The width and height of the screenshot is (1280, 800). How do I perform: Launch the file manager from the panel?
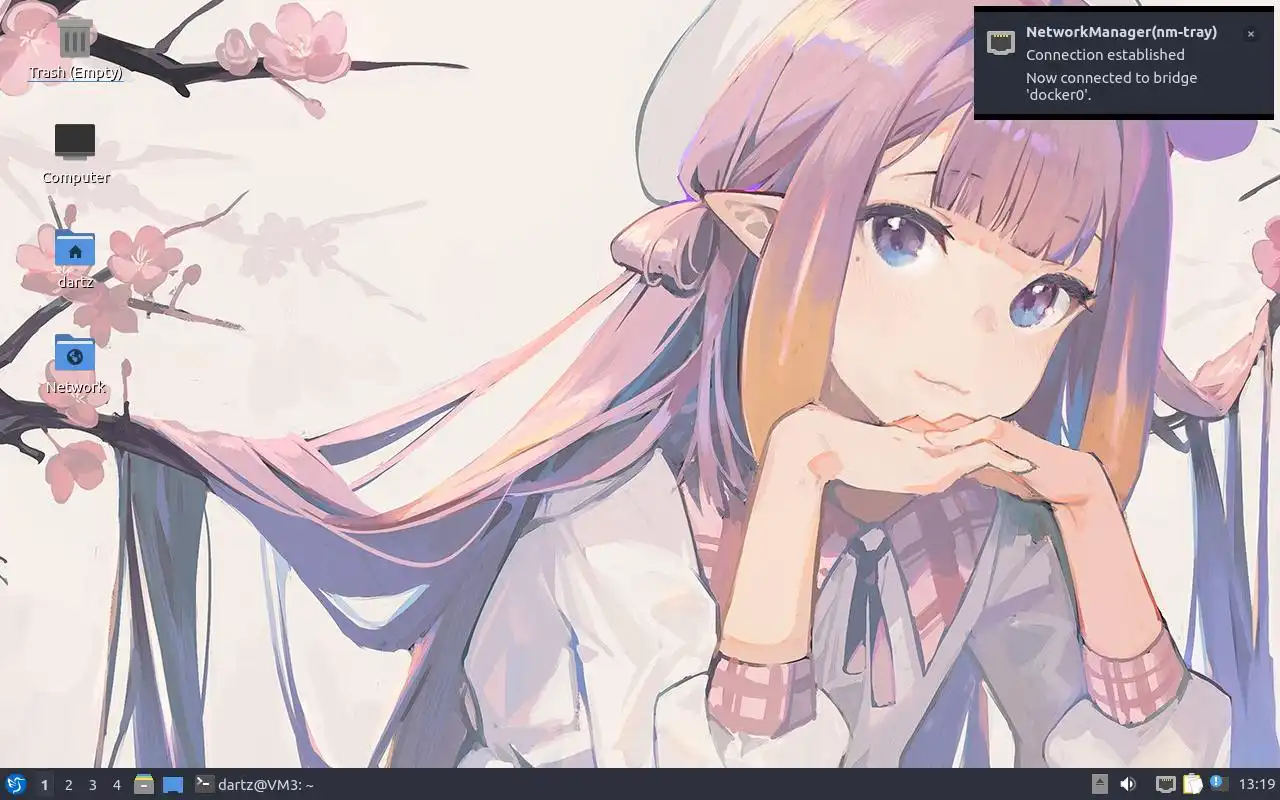pos(144,785)
